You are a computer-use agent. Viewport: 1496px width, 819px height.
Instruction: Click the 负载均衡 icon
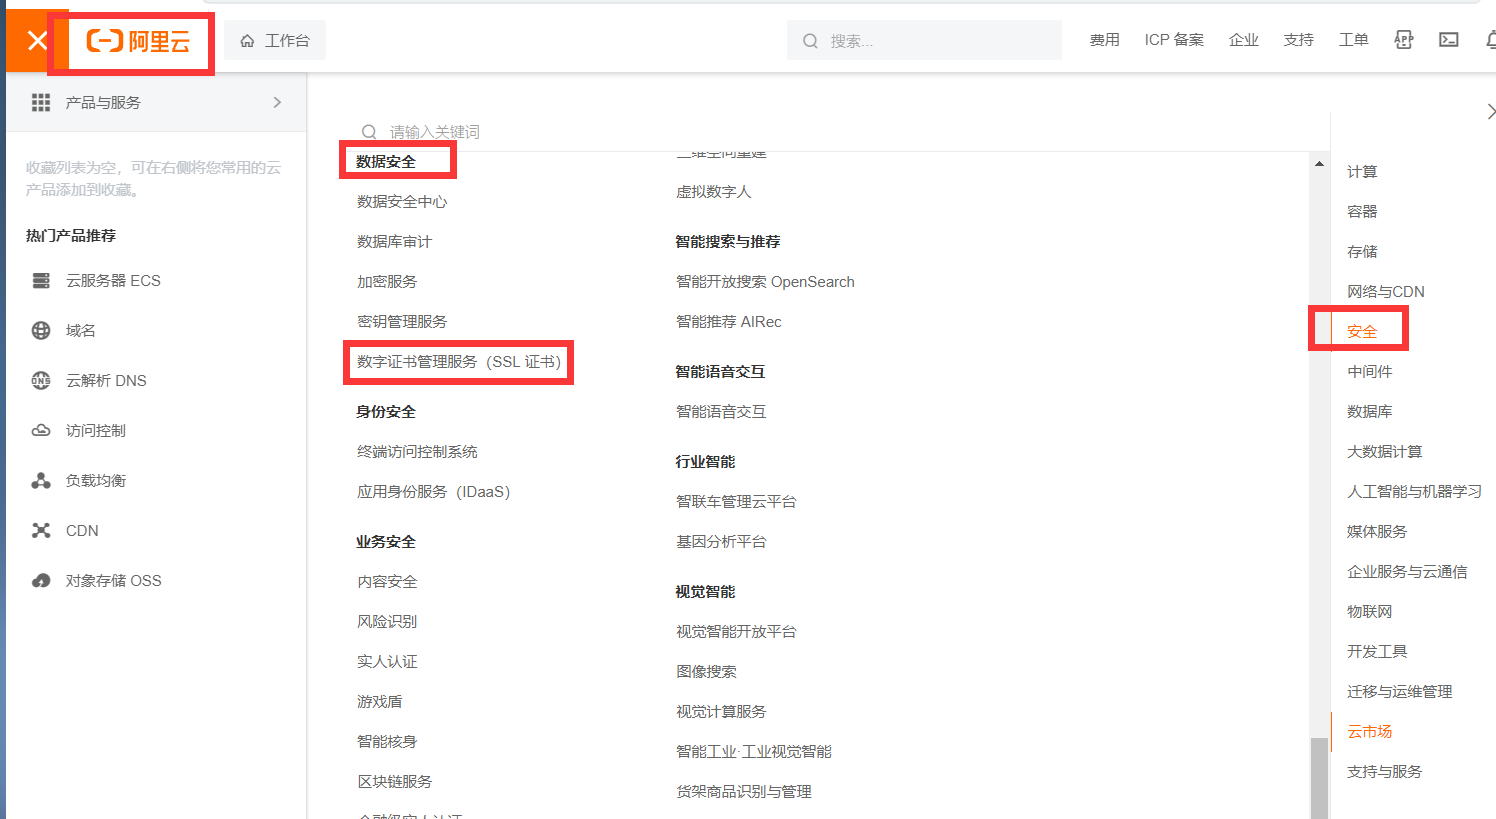coord(41,481)
